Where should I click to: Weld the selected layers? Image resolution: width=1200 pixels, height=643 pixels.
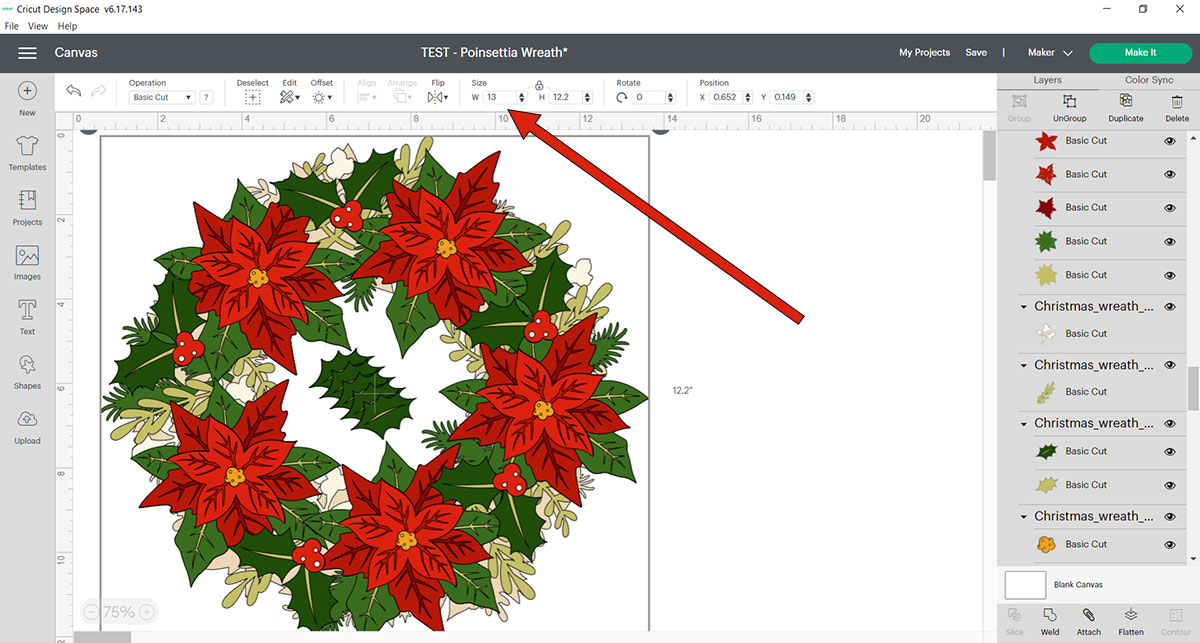coord(1050,621)
